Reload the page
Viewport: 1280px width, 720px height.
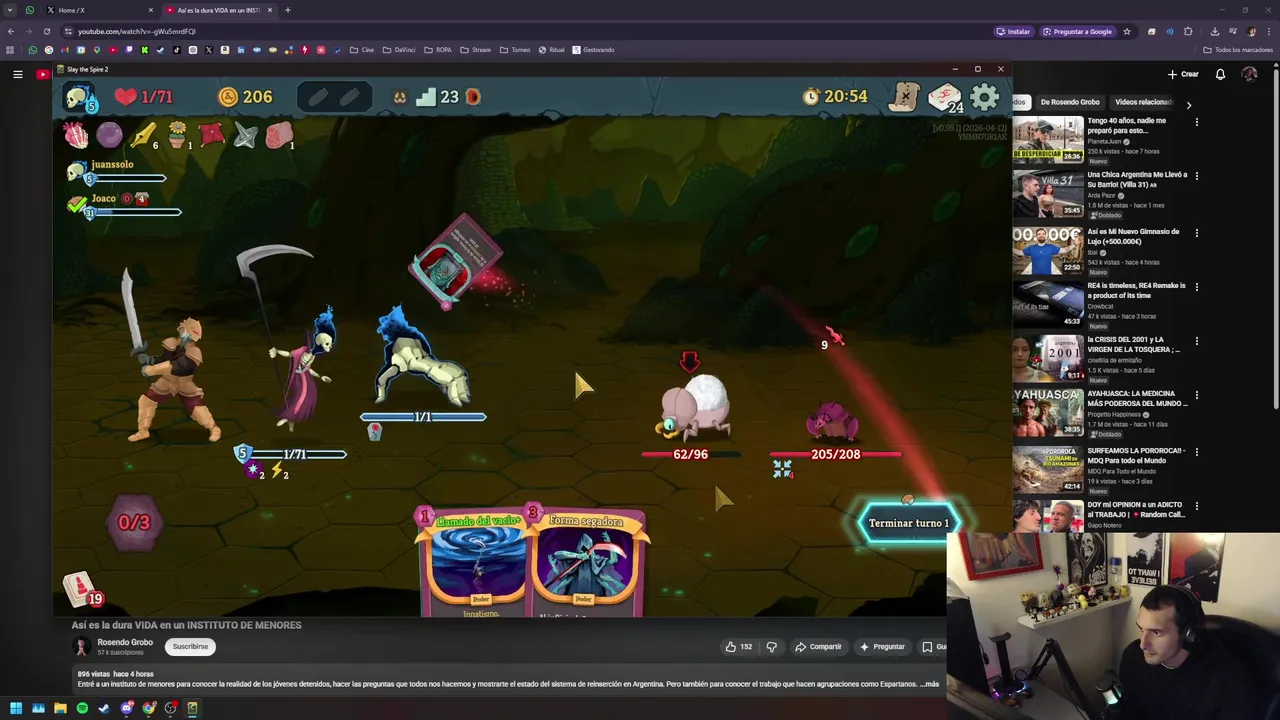click(46, 31)
